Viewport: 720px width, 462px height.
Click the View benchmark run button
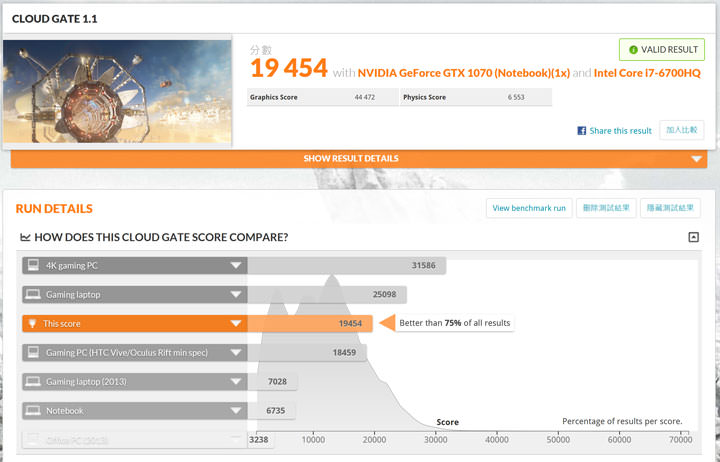[529, 208]
